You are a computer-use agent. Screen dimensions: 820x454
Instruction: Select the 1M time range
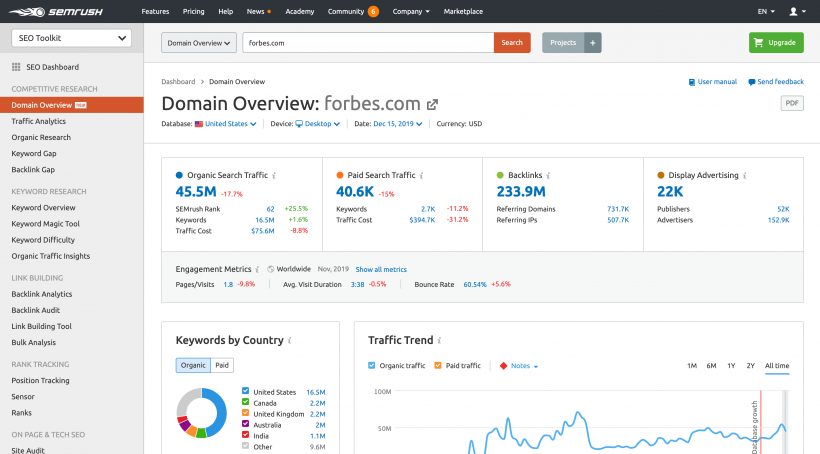pos(692,366)
